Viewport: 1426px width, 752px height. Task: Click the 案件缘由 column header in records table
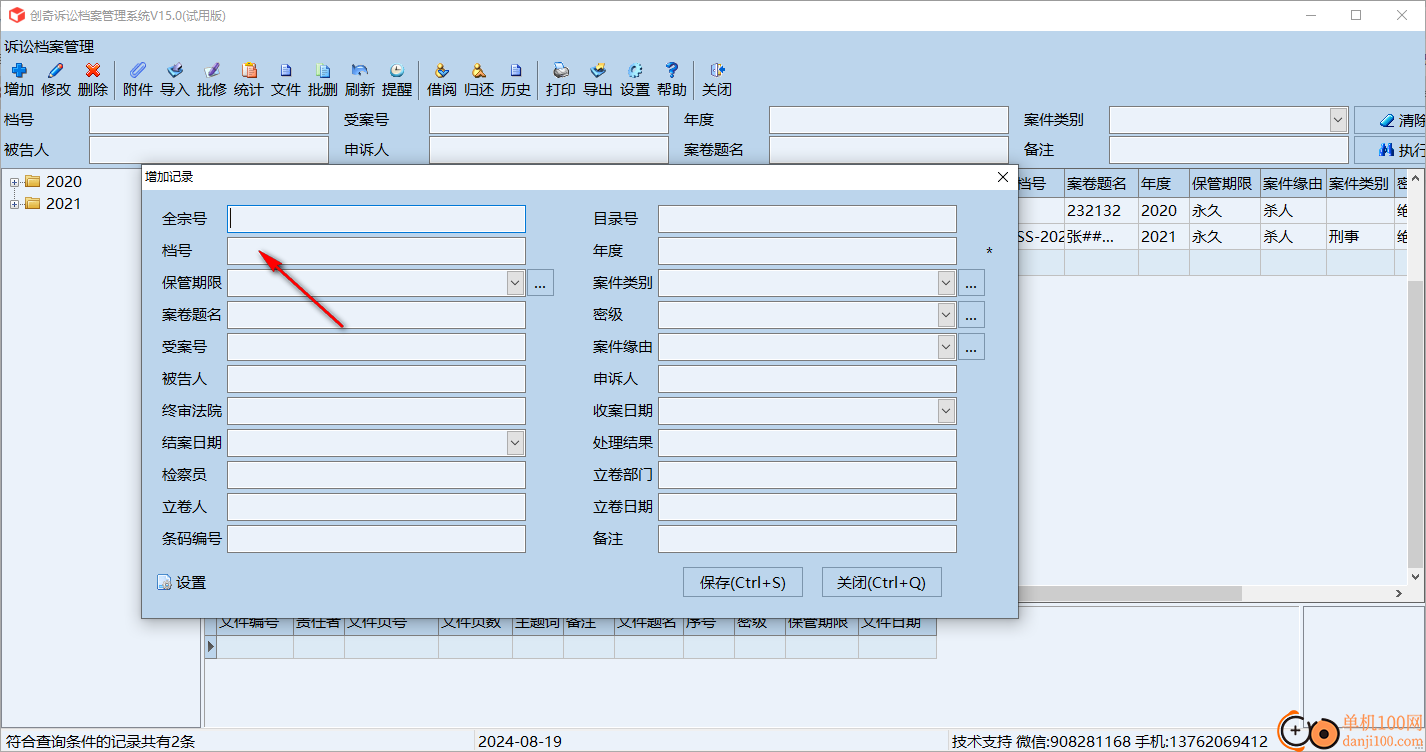pos(1293,183)
